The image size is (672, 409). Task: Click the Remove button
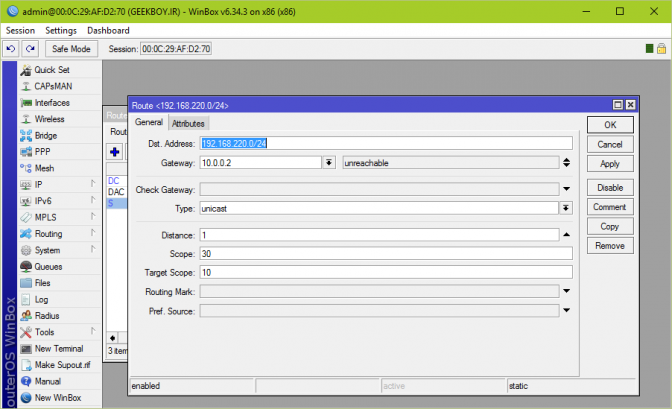click(x=610, y=246)
